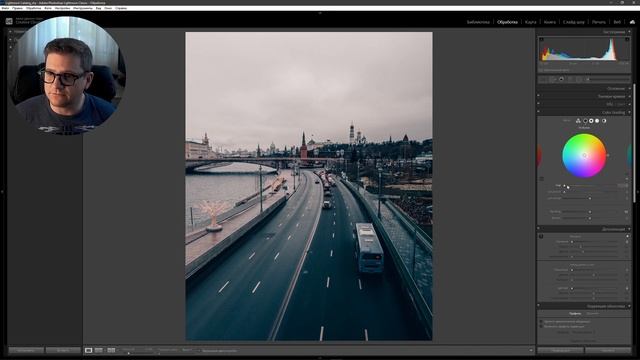Screen dimensions: 640x360
Task: Select the Crop Overlay tool
Action: [x=542, y=79]
